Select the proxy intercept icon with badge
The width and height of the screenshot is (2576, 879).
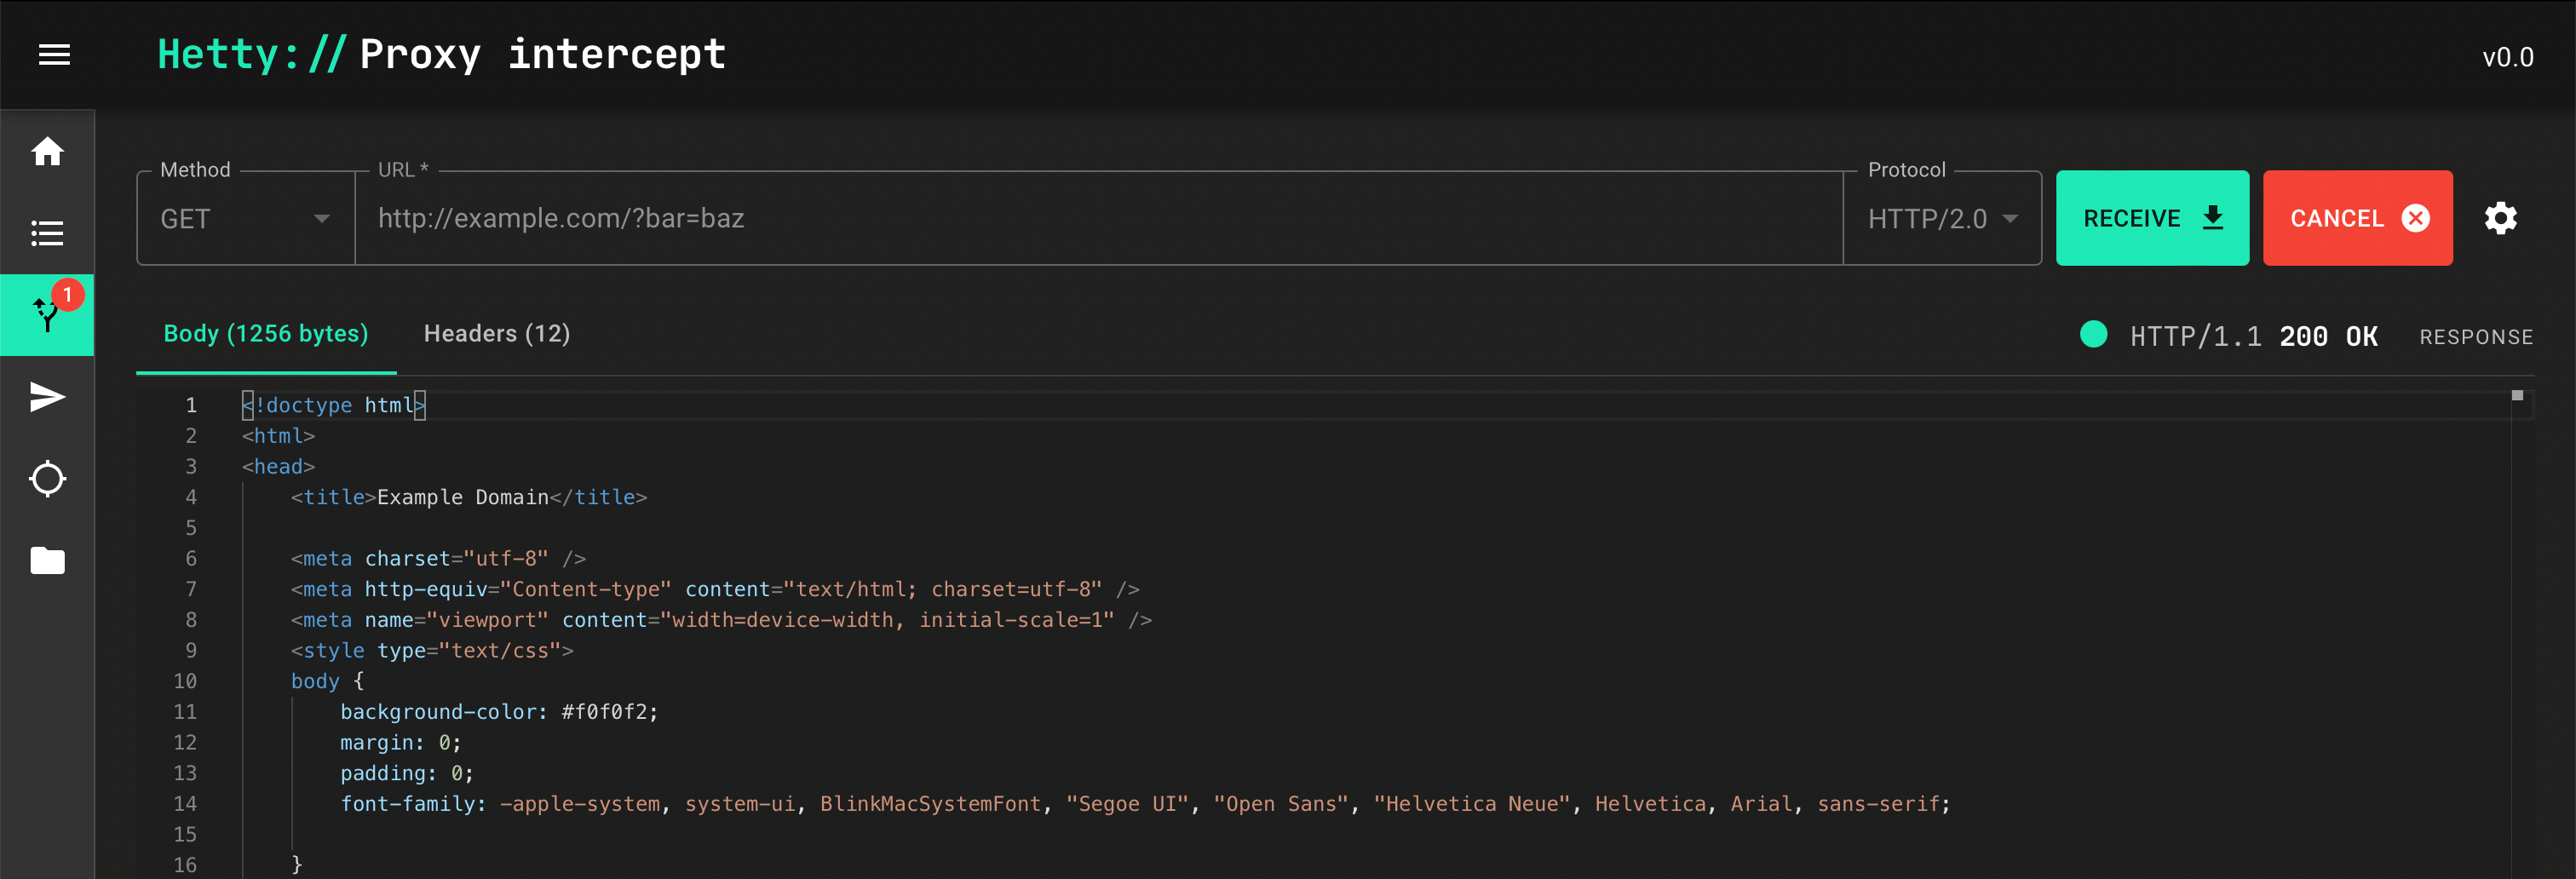47,315
